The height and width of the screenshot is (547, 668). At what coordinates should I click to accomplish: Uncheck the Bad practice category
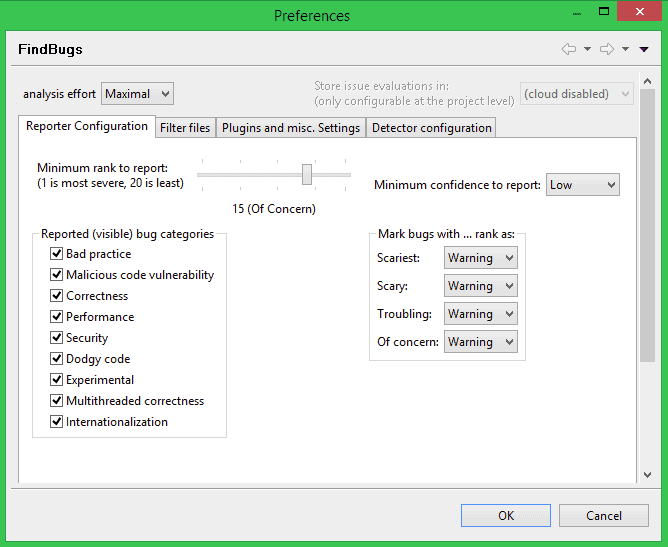coord(57,254)
